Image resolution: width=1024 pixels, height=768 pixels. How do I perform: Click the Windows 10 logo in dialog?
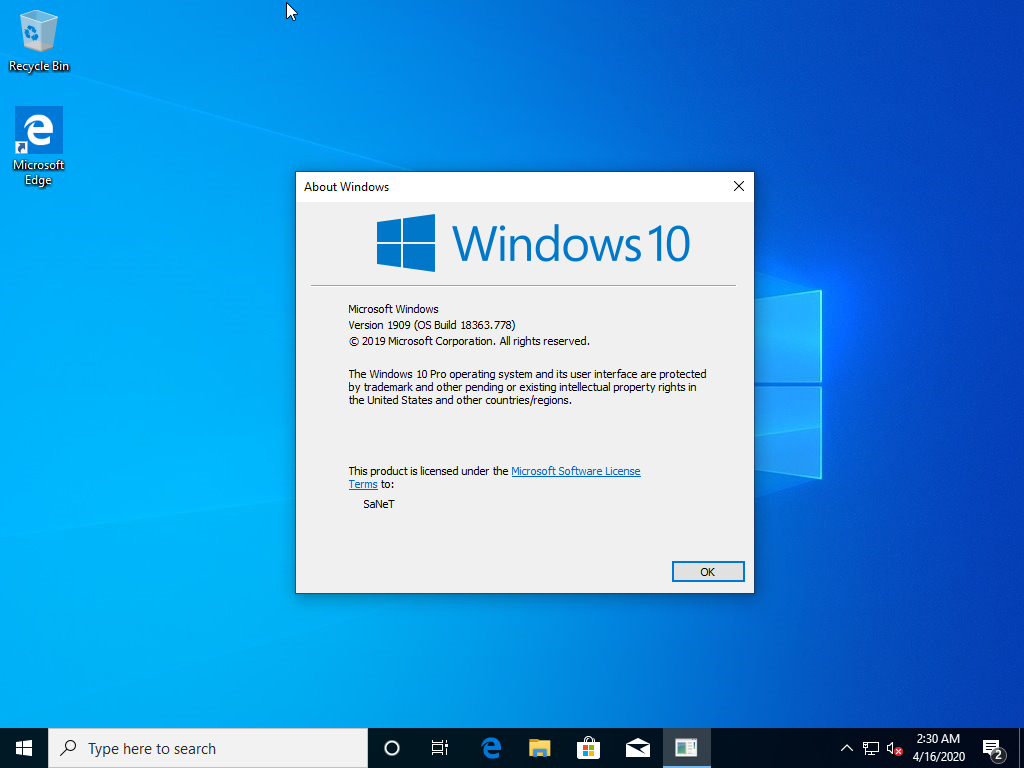tap(533, 243)
